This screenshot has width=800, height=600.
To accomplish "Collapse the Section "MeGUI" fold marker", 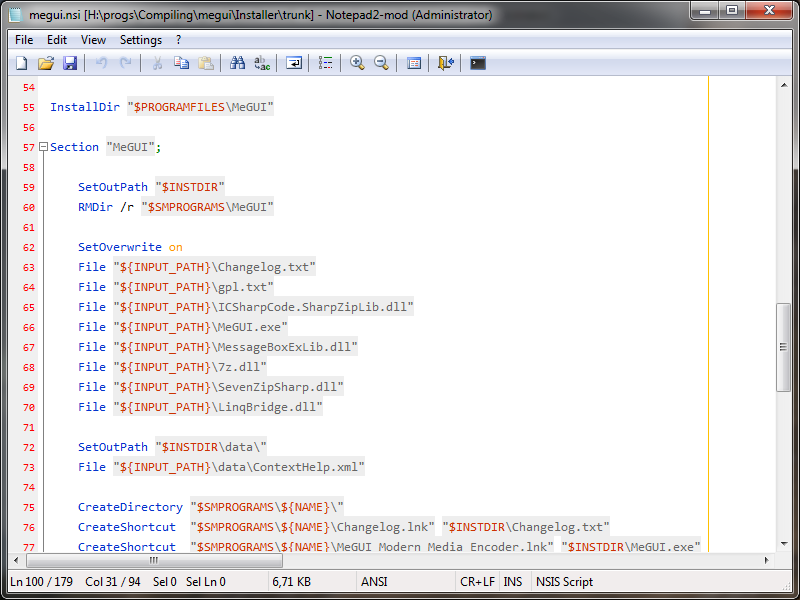I will coord(43,147).
